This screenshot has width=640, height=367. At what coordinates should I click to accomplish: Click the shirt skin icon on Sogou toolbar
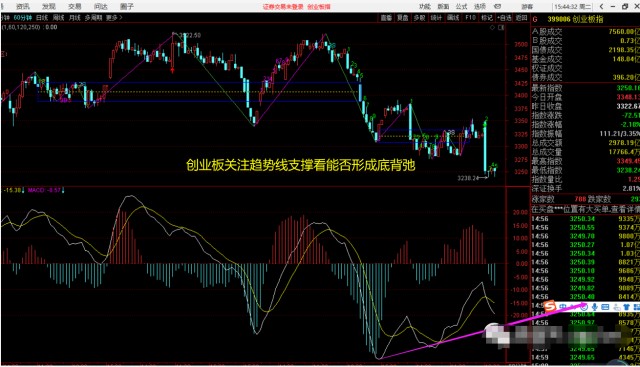click(x=626, y=307)
